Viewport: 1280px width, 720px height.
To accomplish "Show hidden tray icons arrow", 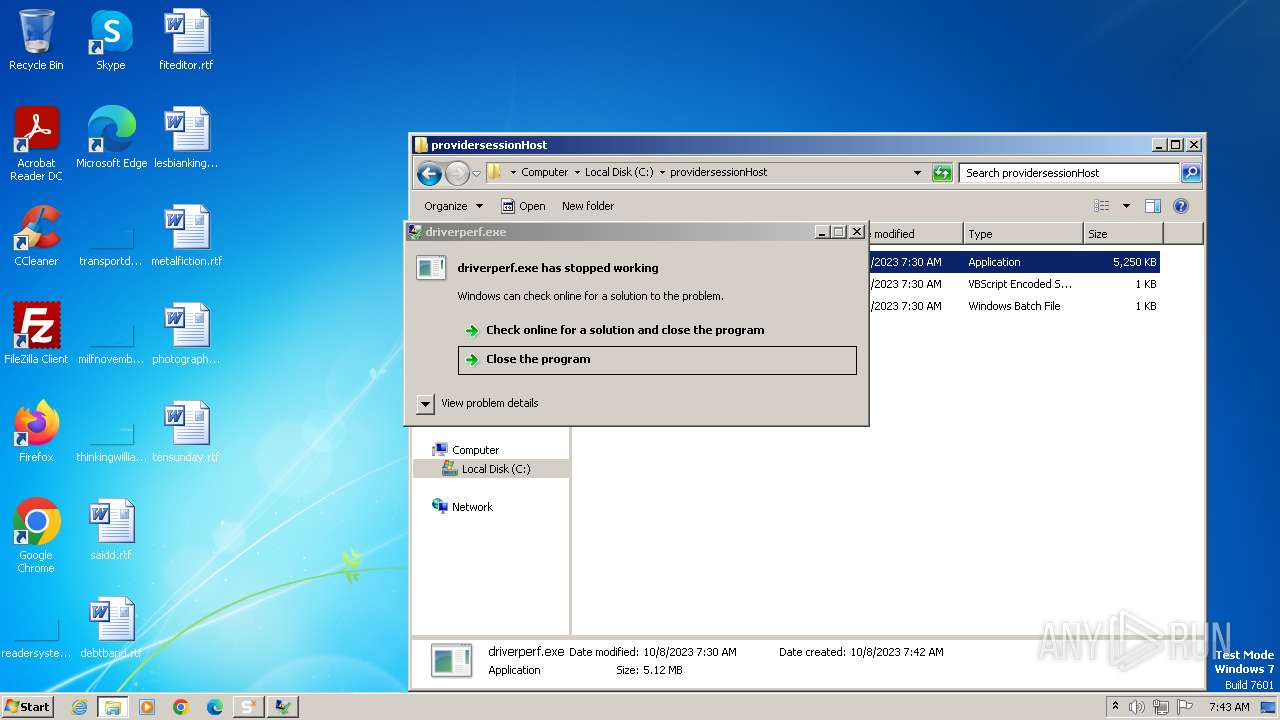I will (x=1115, y=707).
